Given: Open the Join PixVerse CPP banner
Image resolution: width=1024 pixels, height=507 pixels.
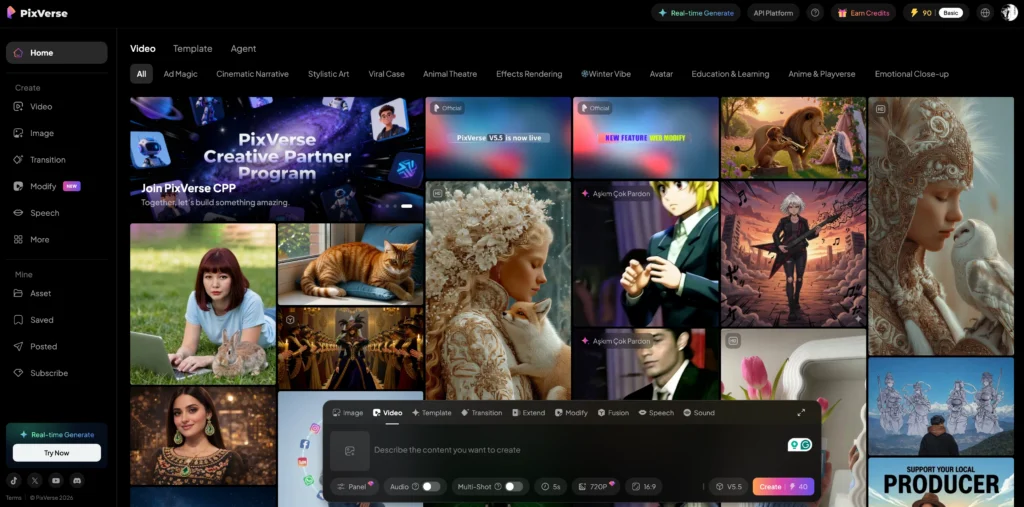Looking at the screenshot, I should click(277, 159).
